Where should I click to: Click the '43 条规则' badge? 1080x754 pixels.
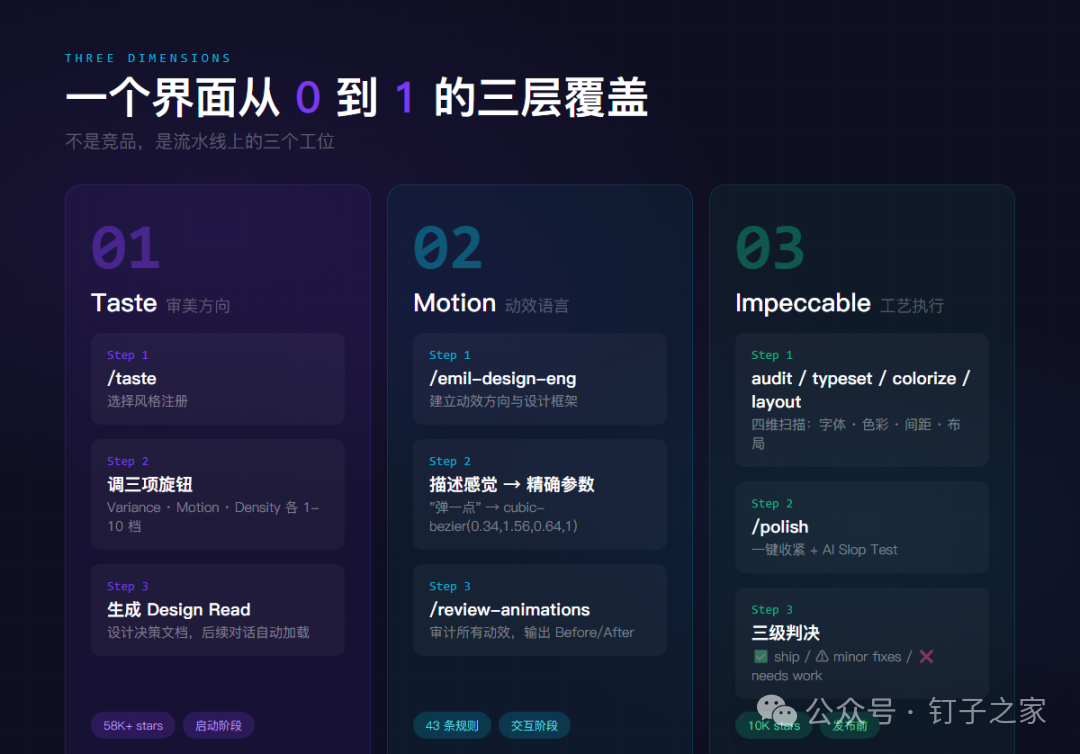coord(452,725)
